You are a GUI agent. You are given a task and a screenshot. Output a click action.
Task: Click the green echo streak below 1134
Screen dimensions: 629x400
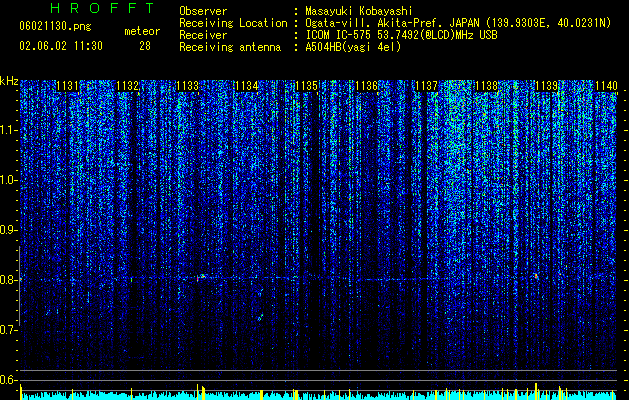pos(260,317)
